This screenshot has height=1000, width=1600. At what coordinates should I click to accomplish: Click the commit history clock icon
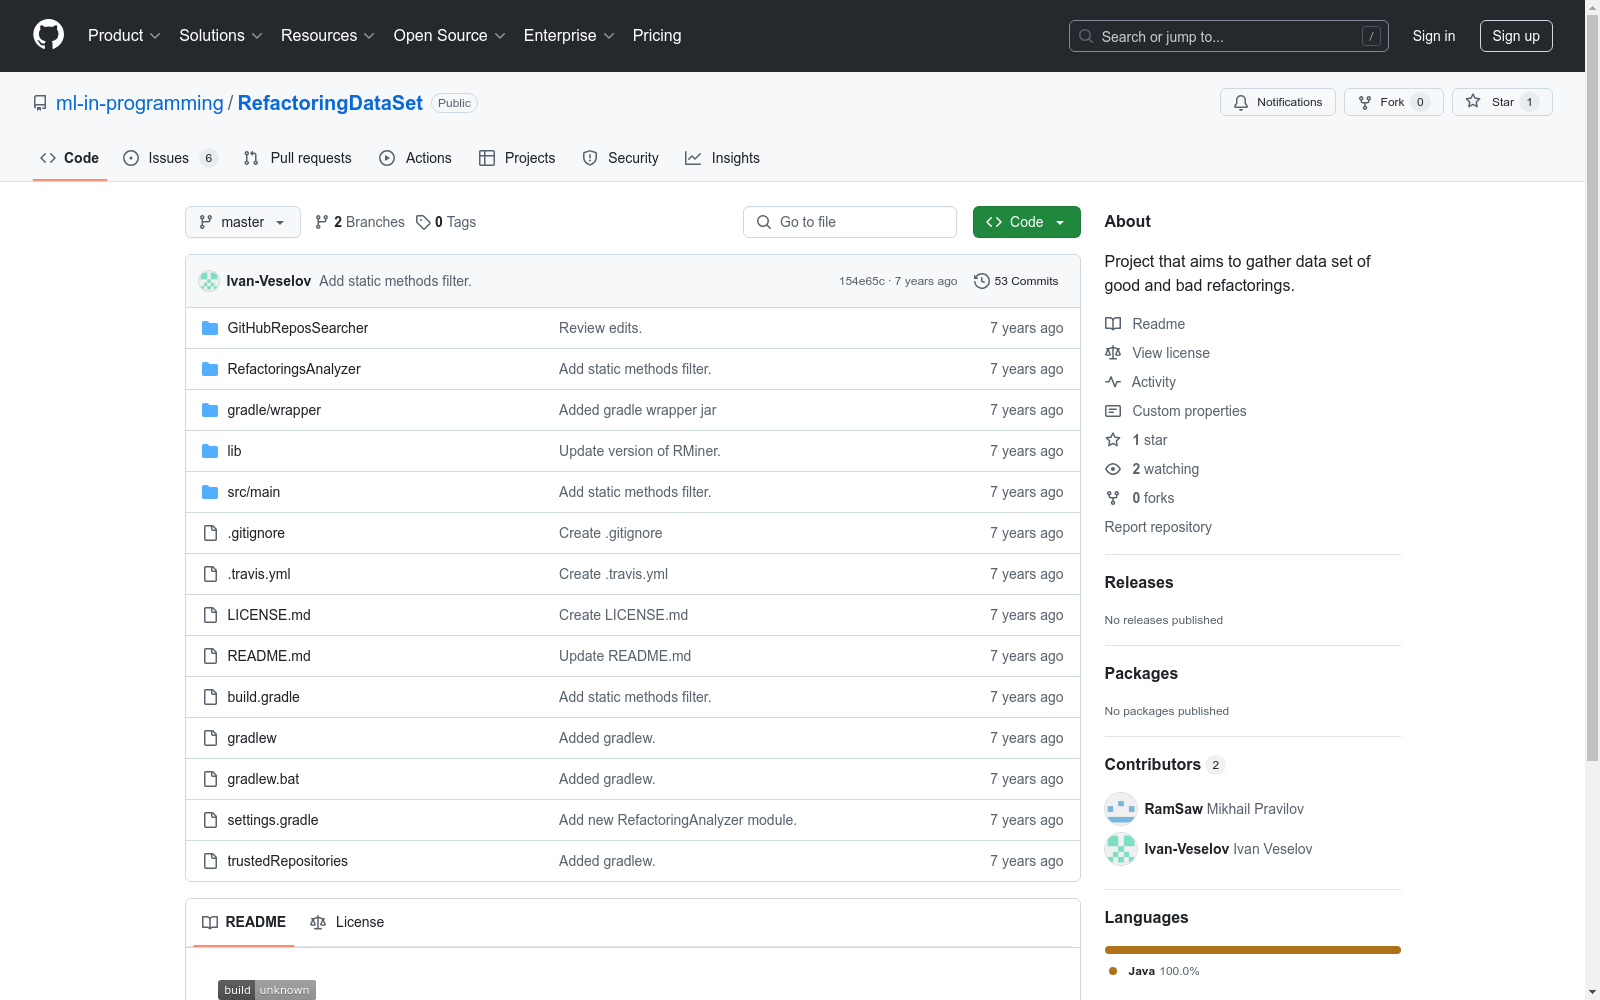point(982,281)
